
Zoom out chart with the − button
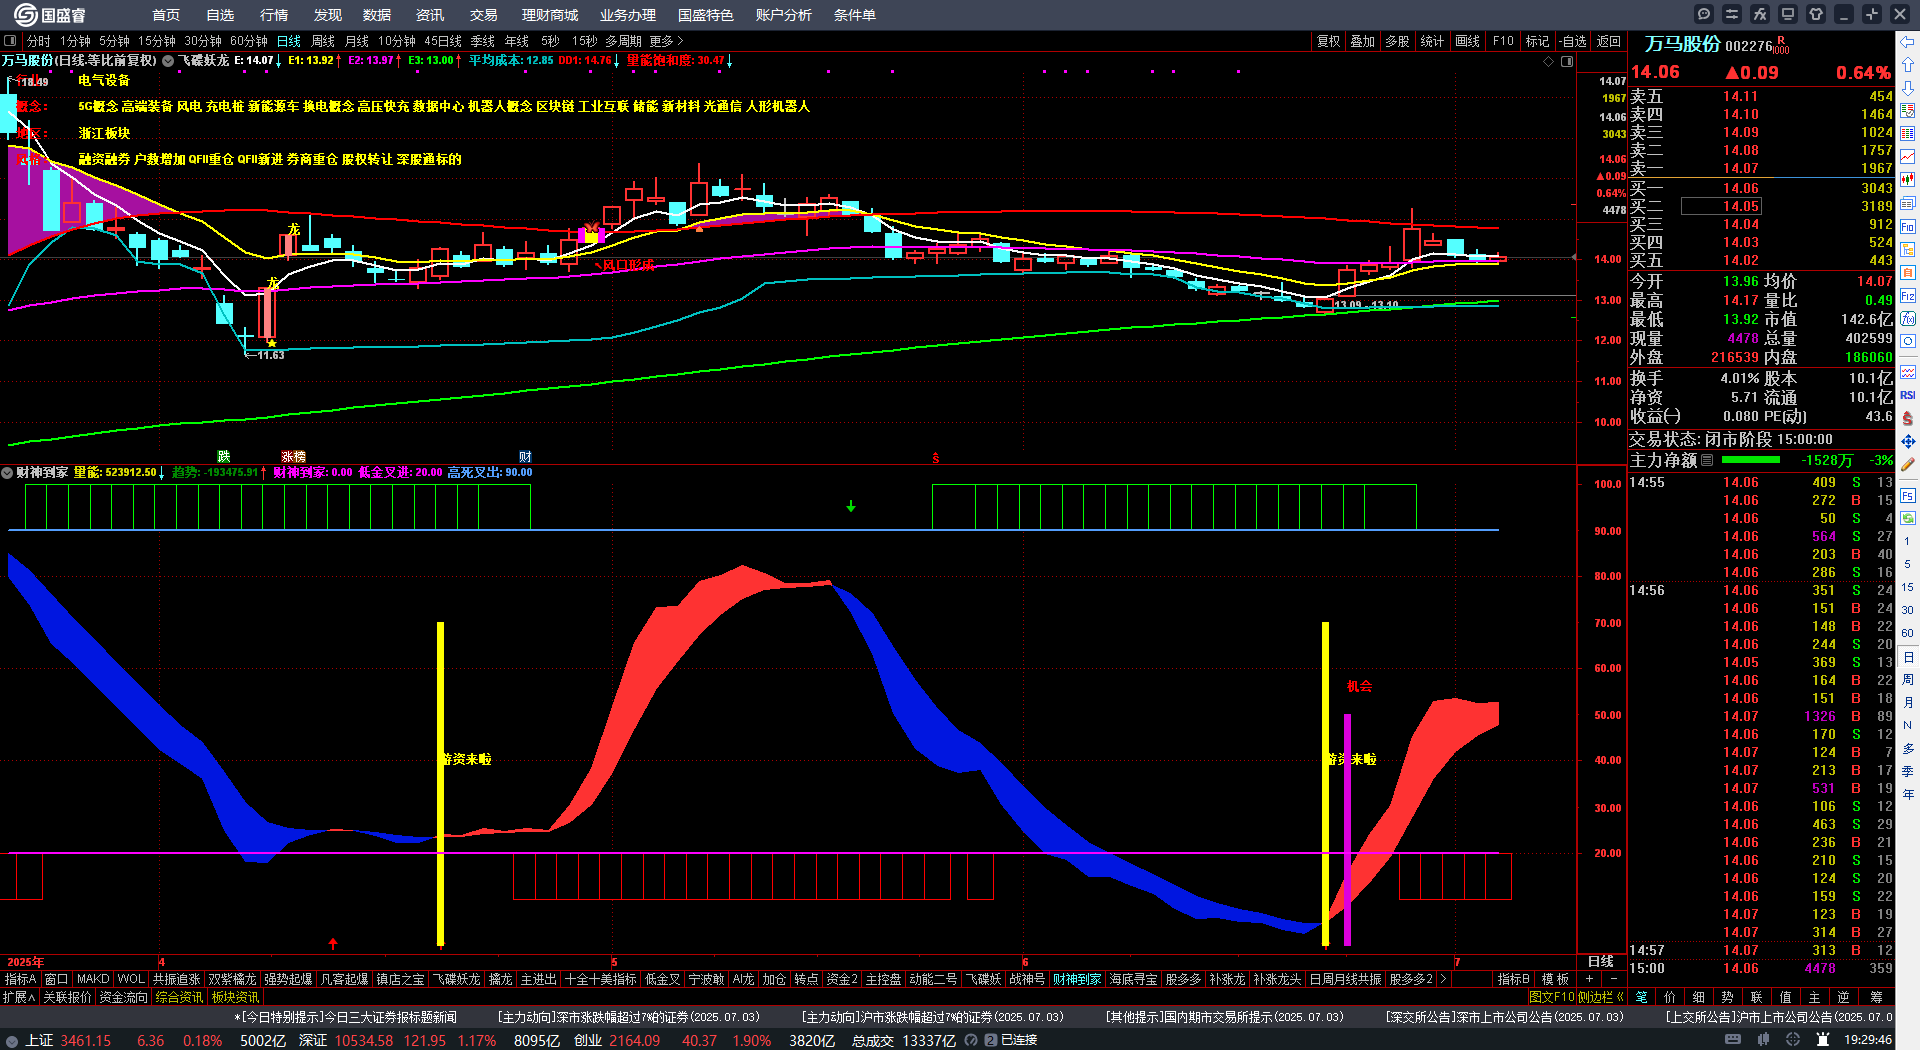[1613, 979]
